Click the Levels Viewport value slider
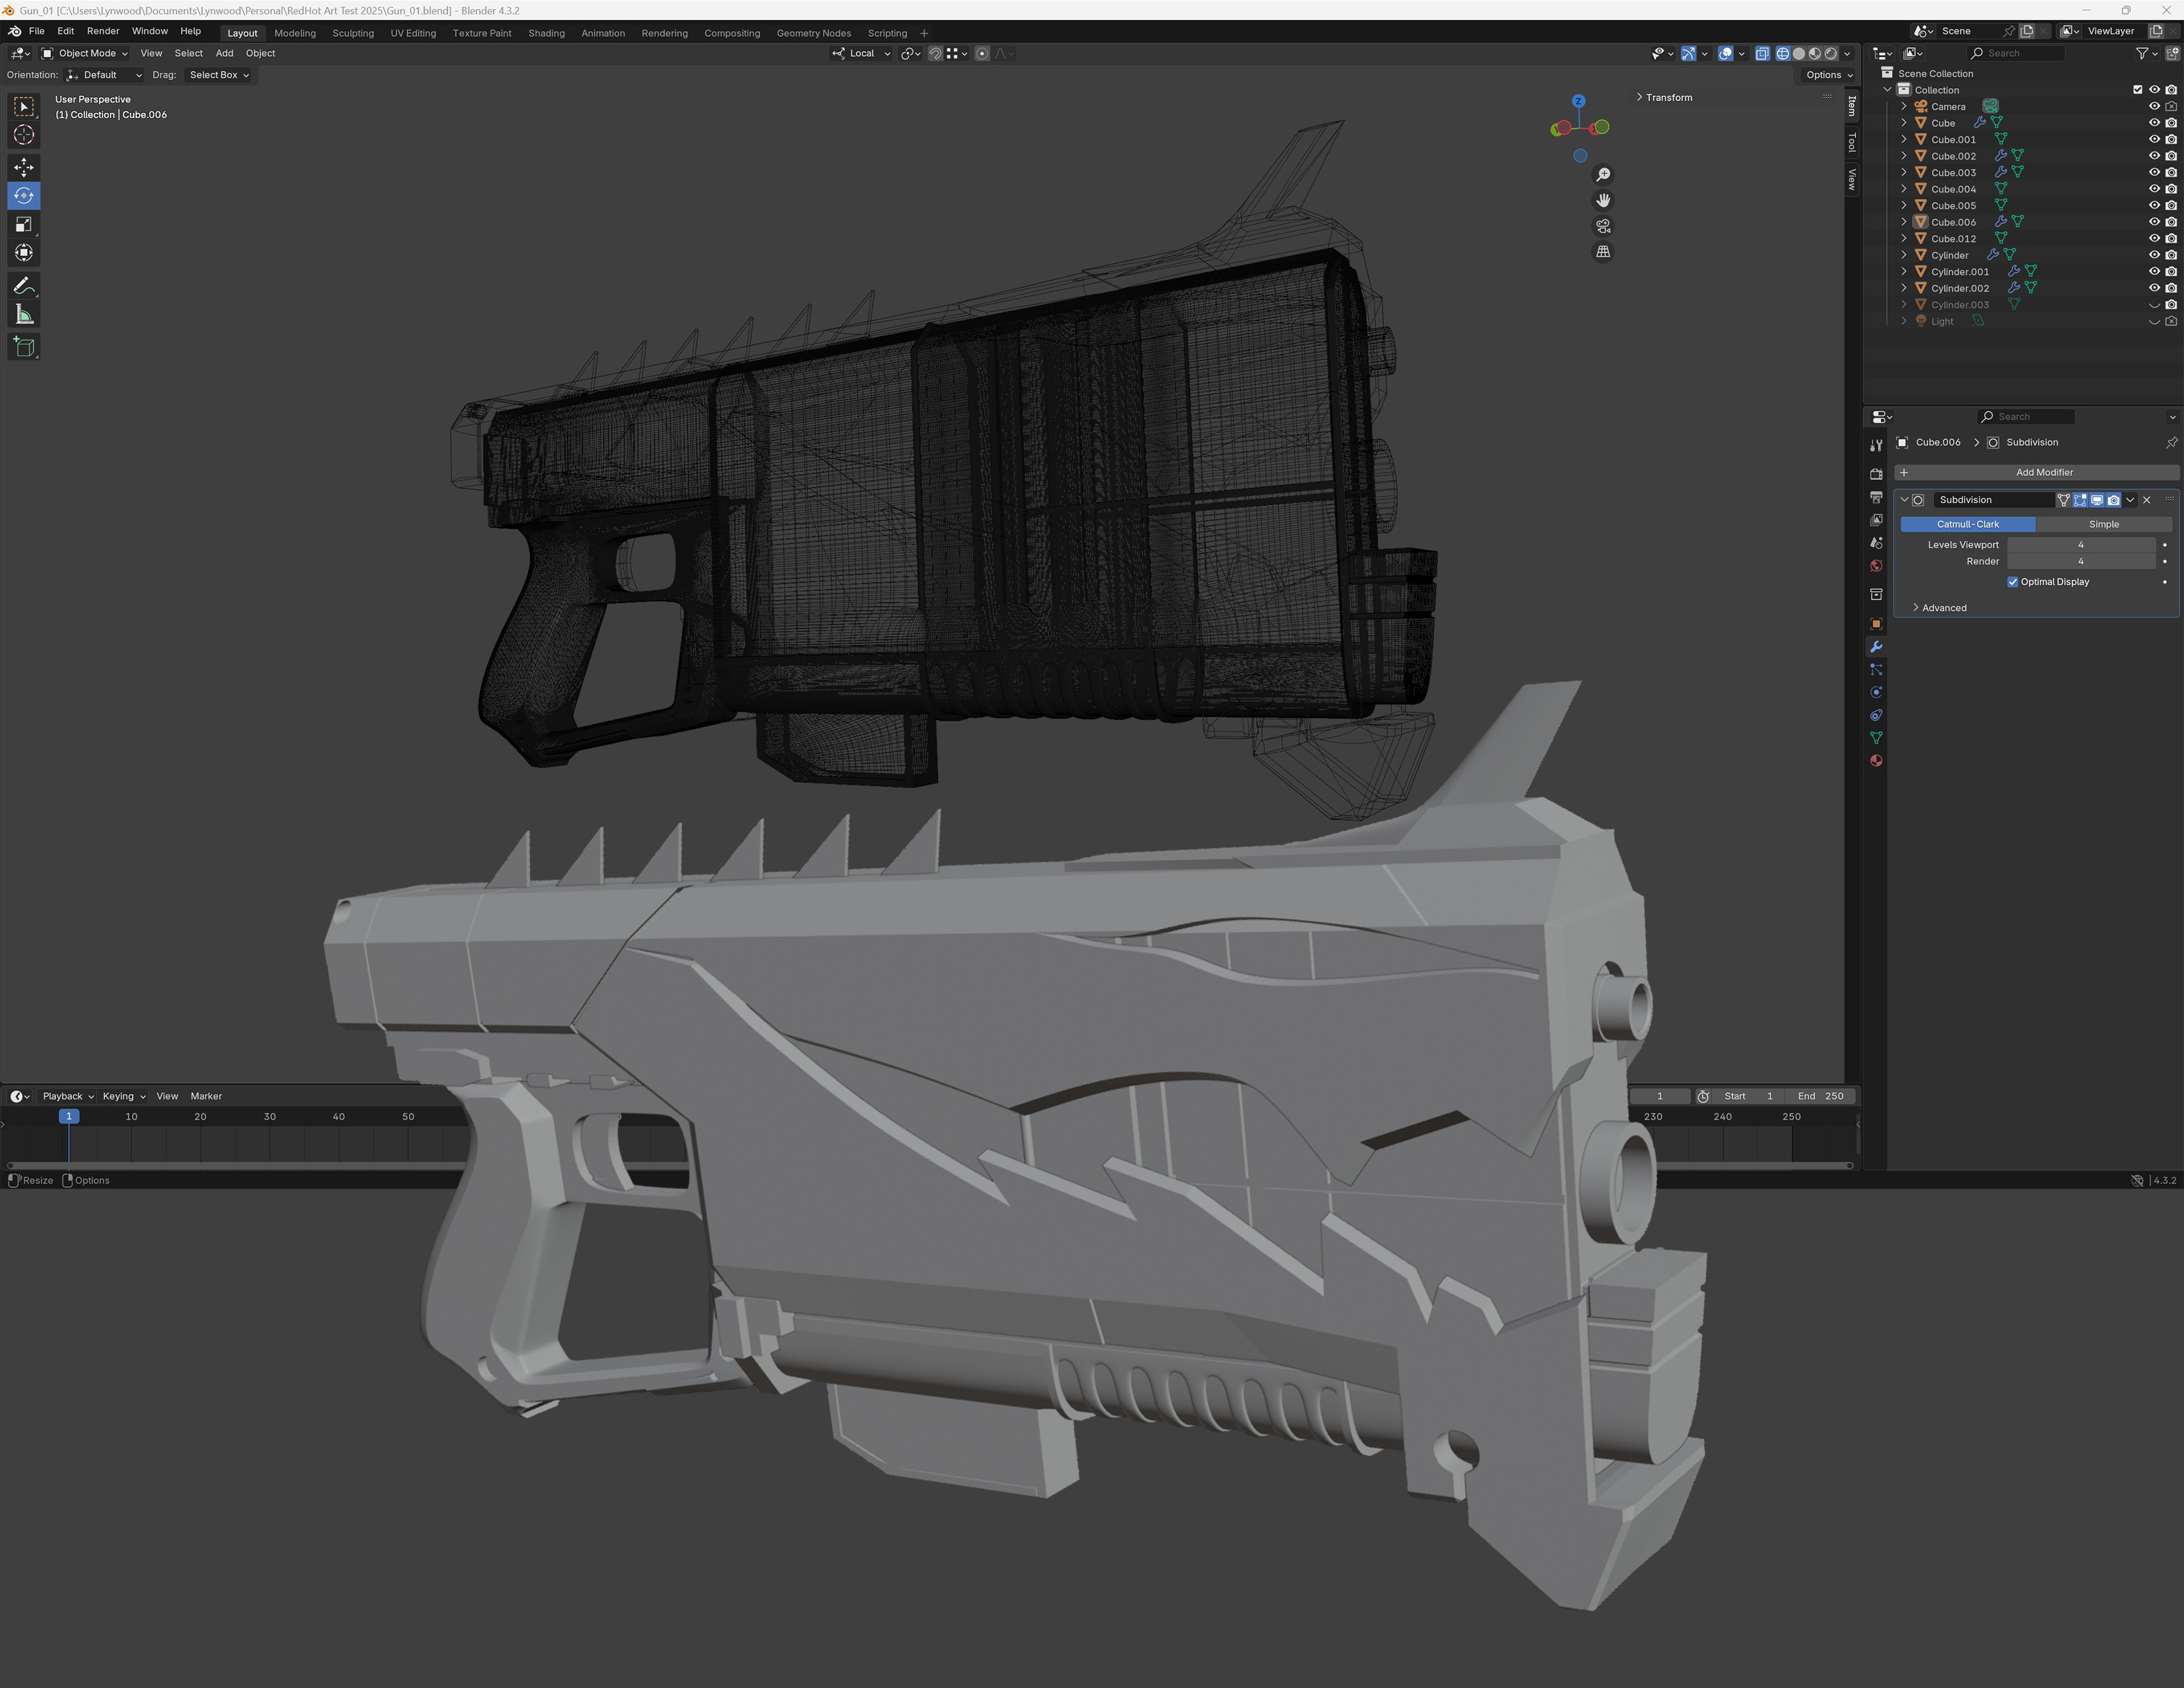This screenshot has width=2184, height=1688. tap(2080, 545)
